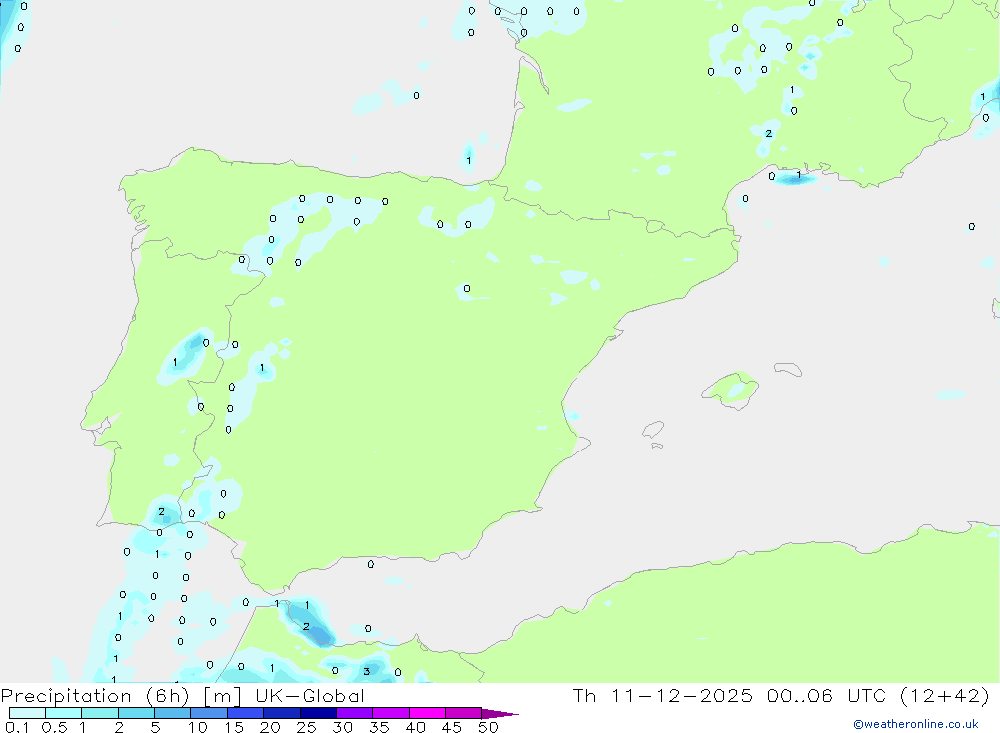Screen dimensions: 1000x733
Task: Select the legend swatch between 10 and 15
Action: (x=209, y=713)
